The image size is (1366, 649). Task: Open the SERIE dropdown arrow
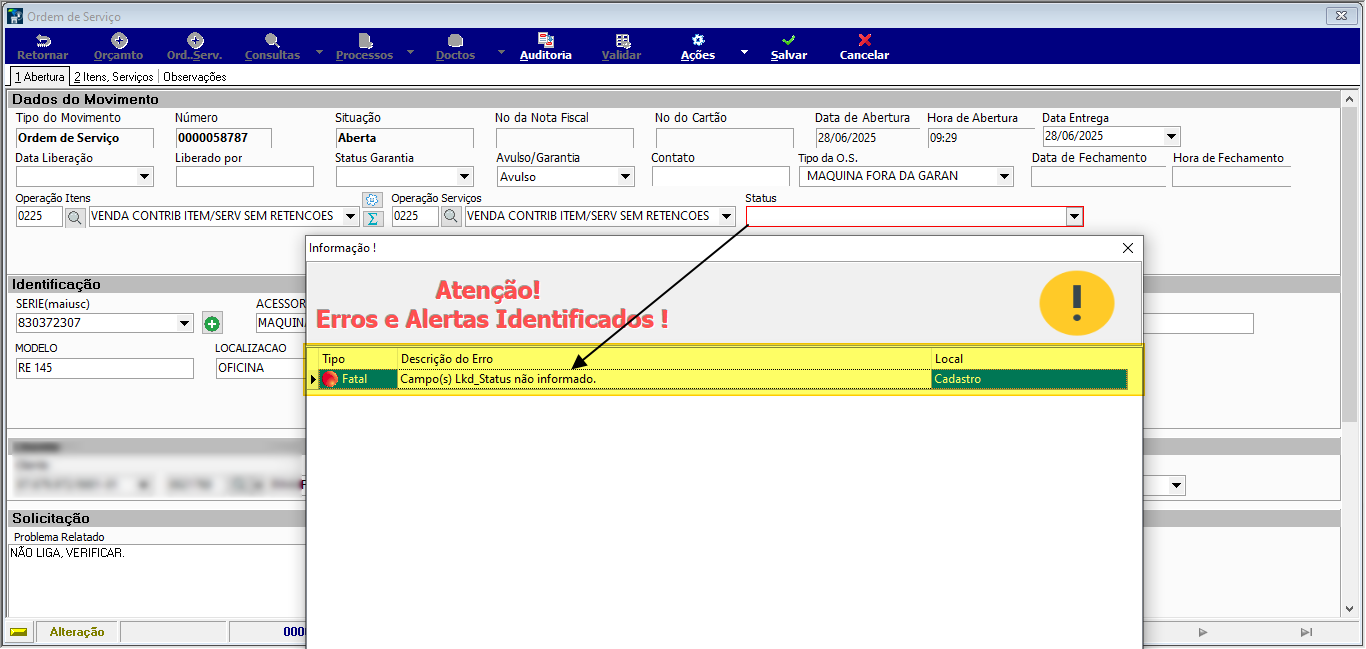184,323
